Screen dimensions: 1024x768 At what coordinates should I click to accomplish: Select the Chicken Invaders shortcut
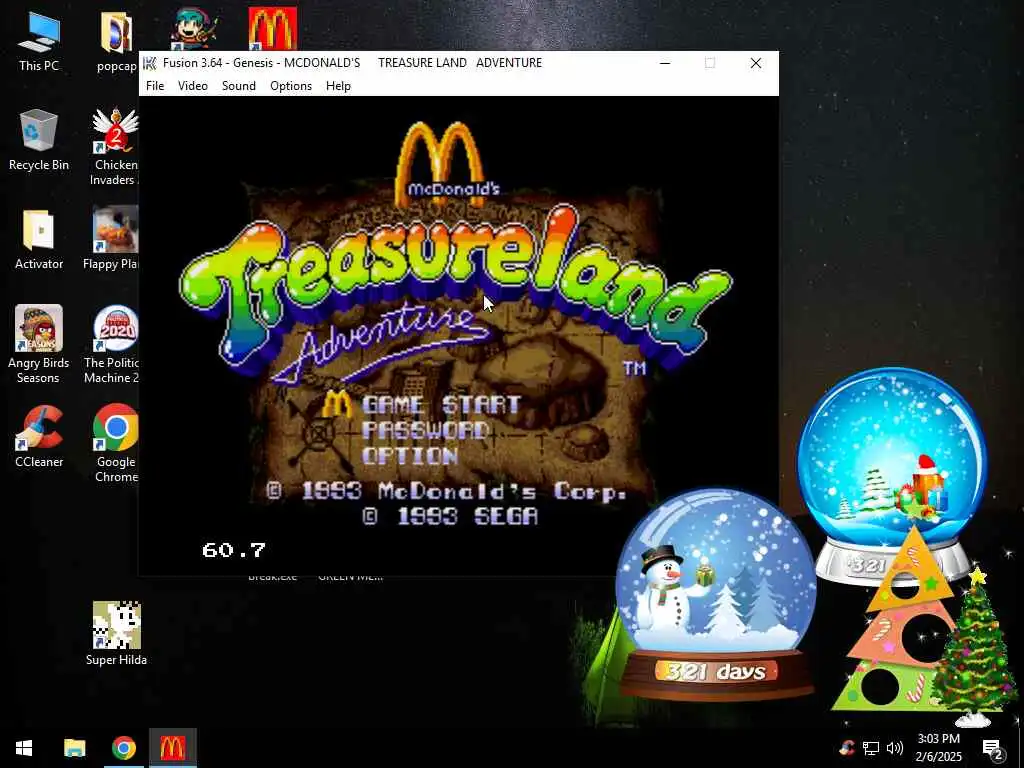116,147
